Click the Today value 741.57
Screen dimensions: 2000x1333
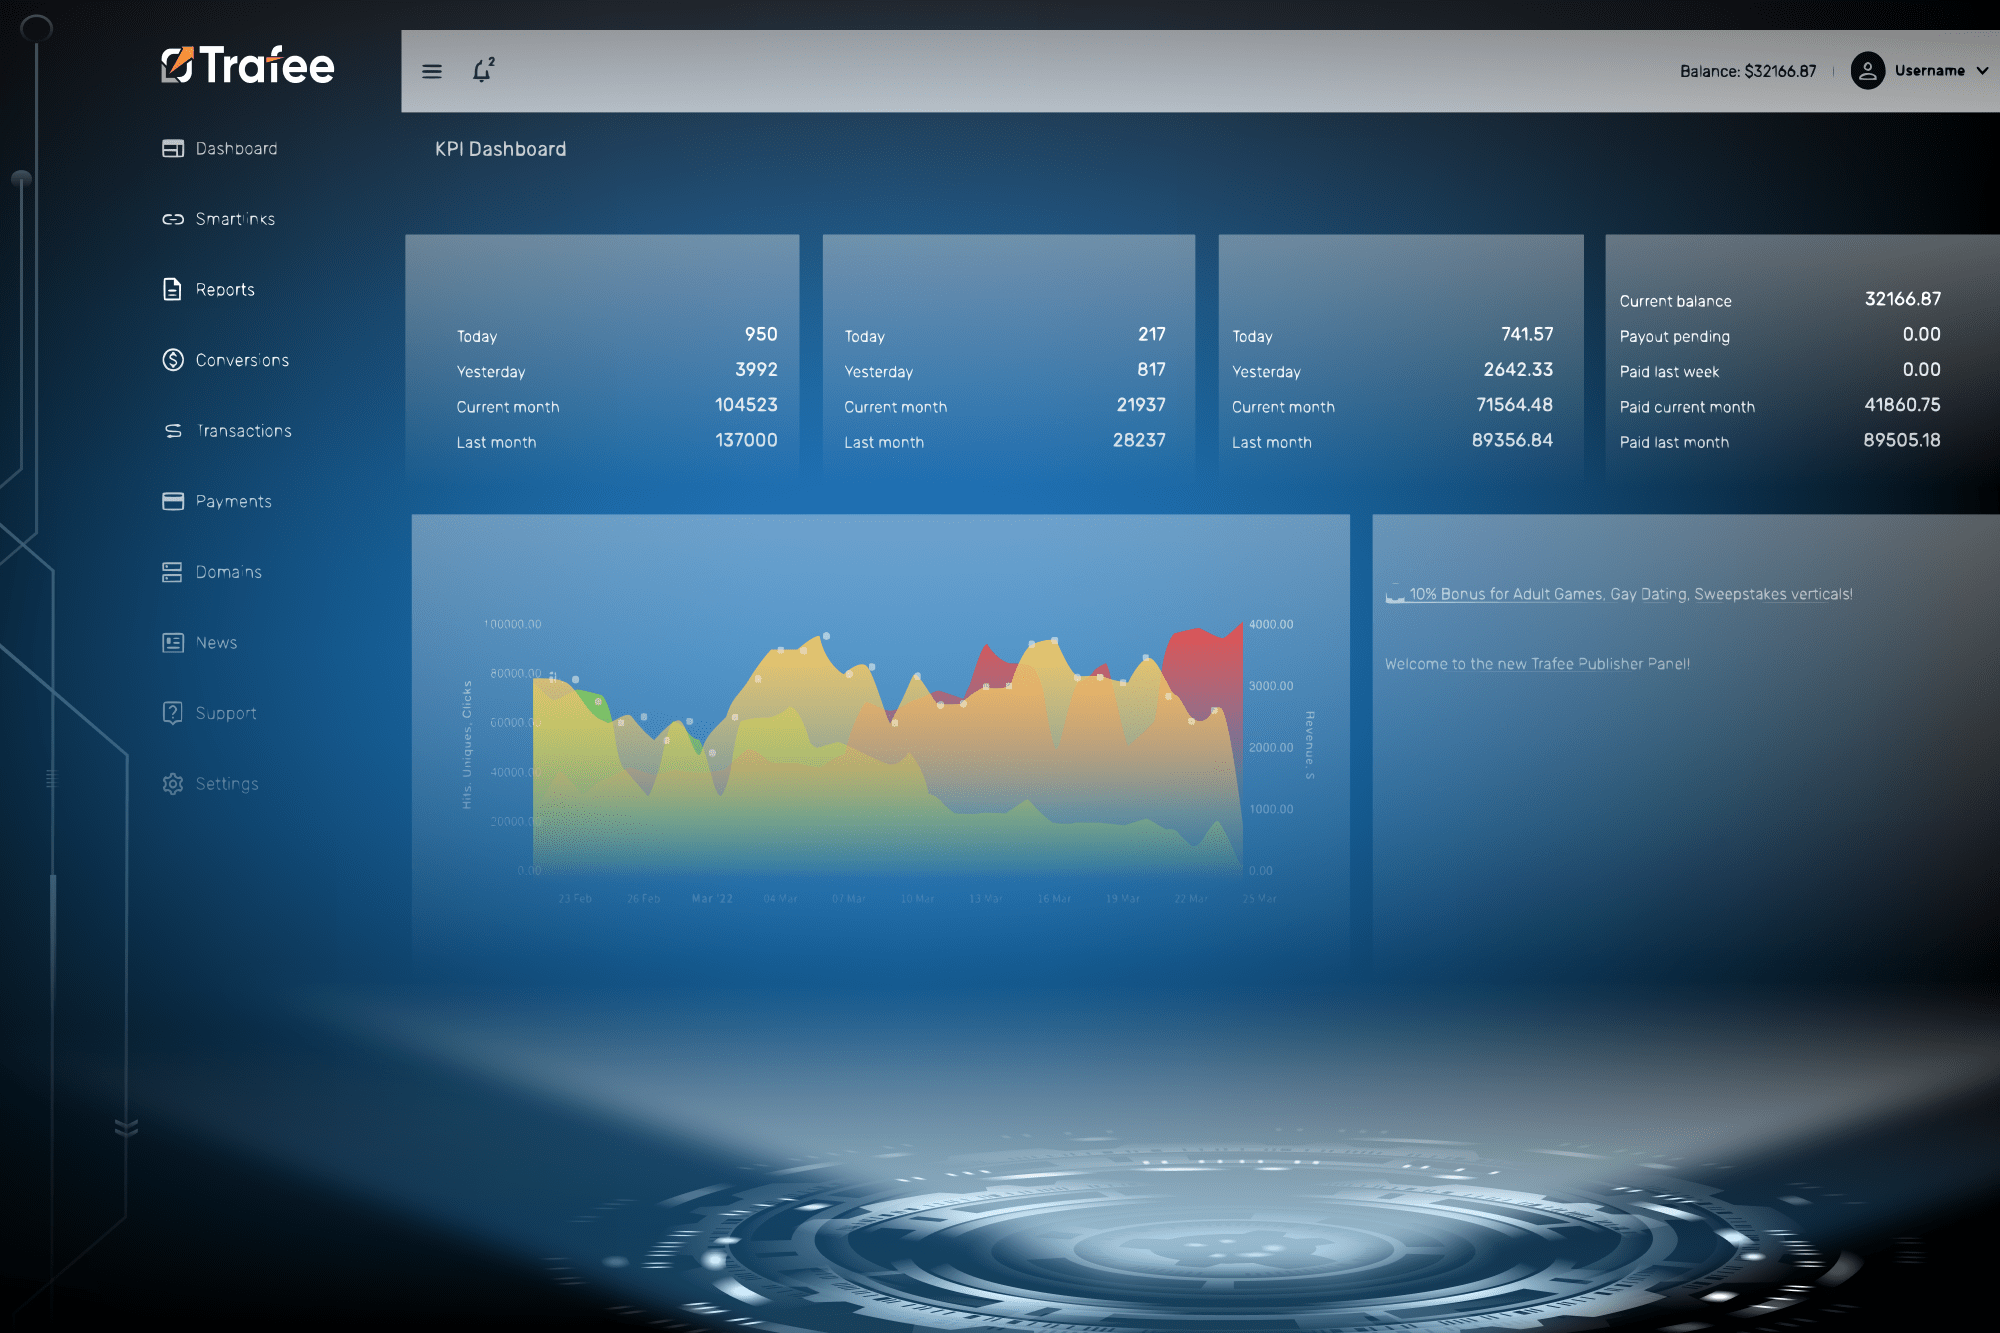coord(1527,334)
